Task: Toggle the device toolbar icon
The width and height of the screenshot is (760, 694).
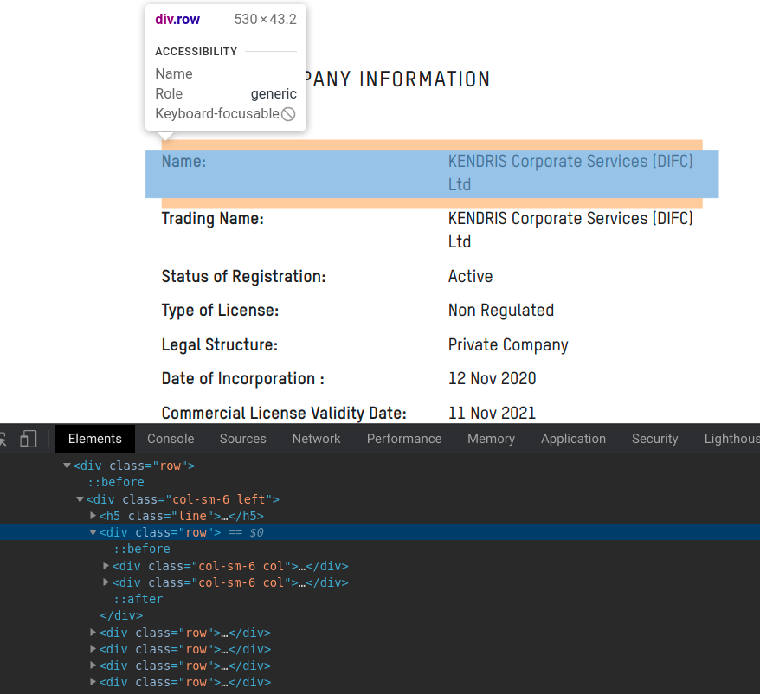Action: coord(28,439)
